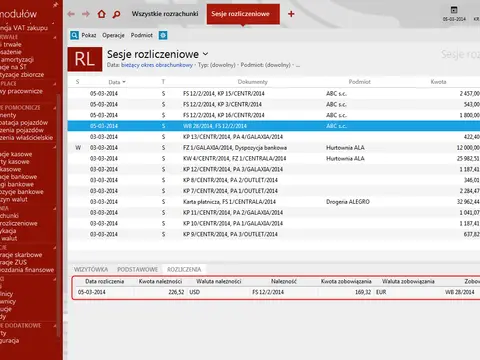Add a new tab with plus icon
The width and height of the screenshot is (480, 360).
(x=291, y=14)
